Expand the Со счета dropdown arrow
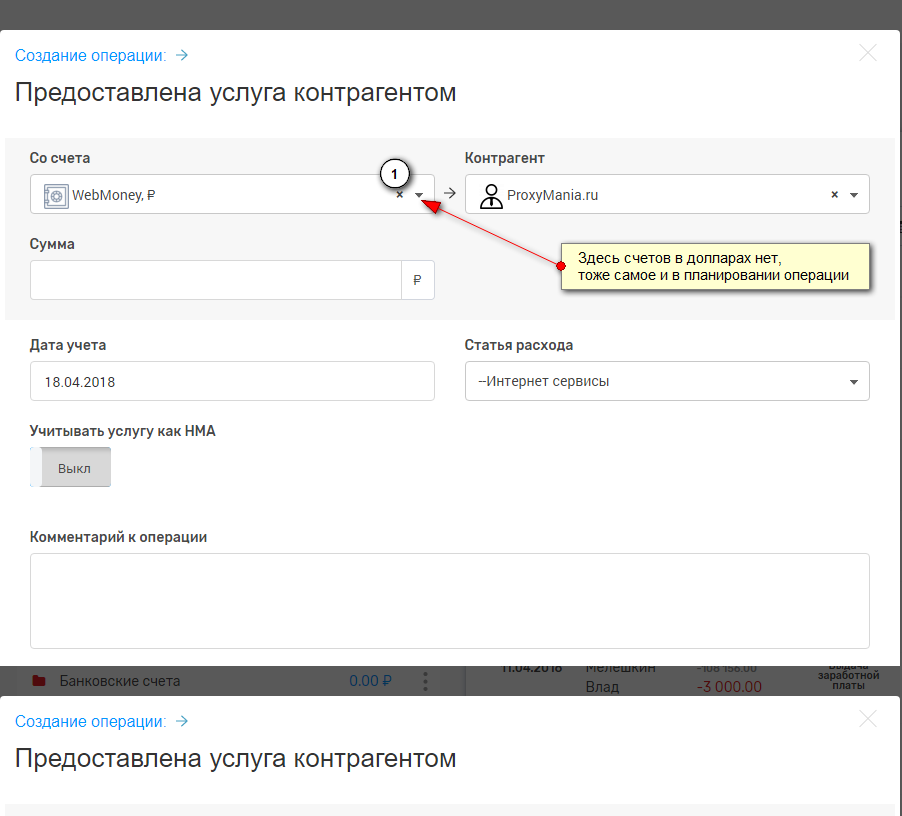The width and height of the screenshot is (902, 816). point(420,196)
